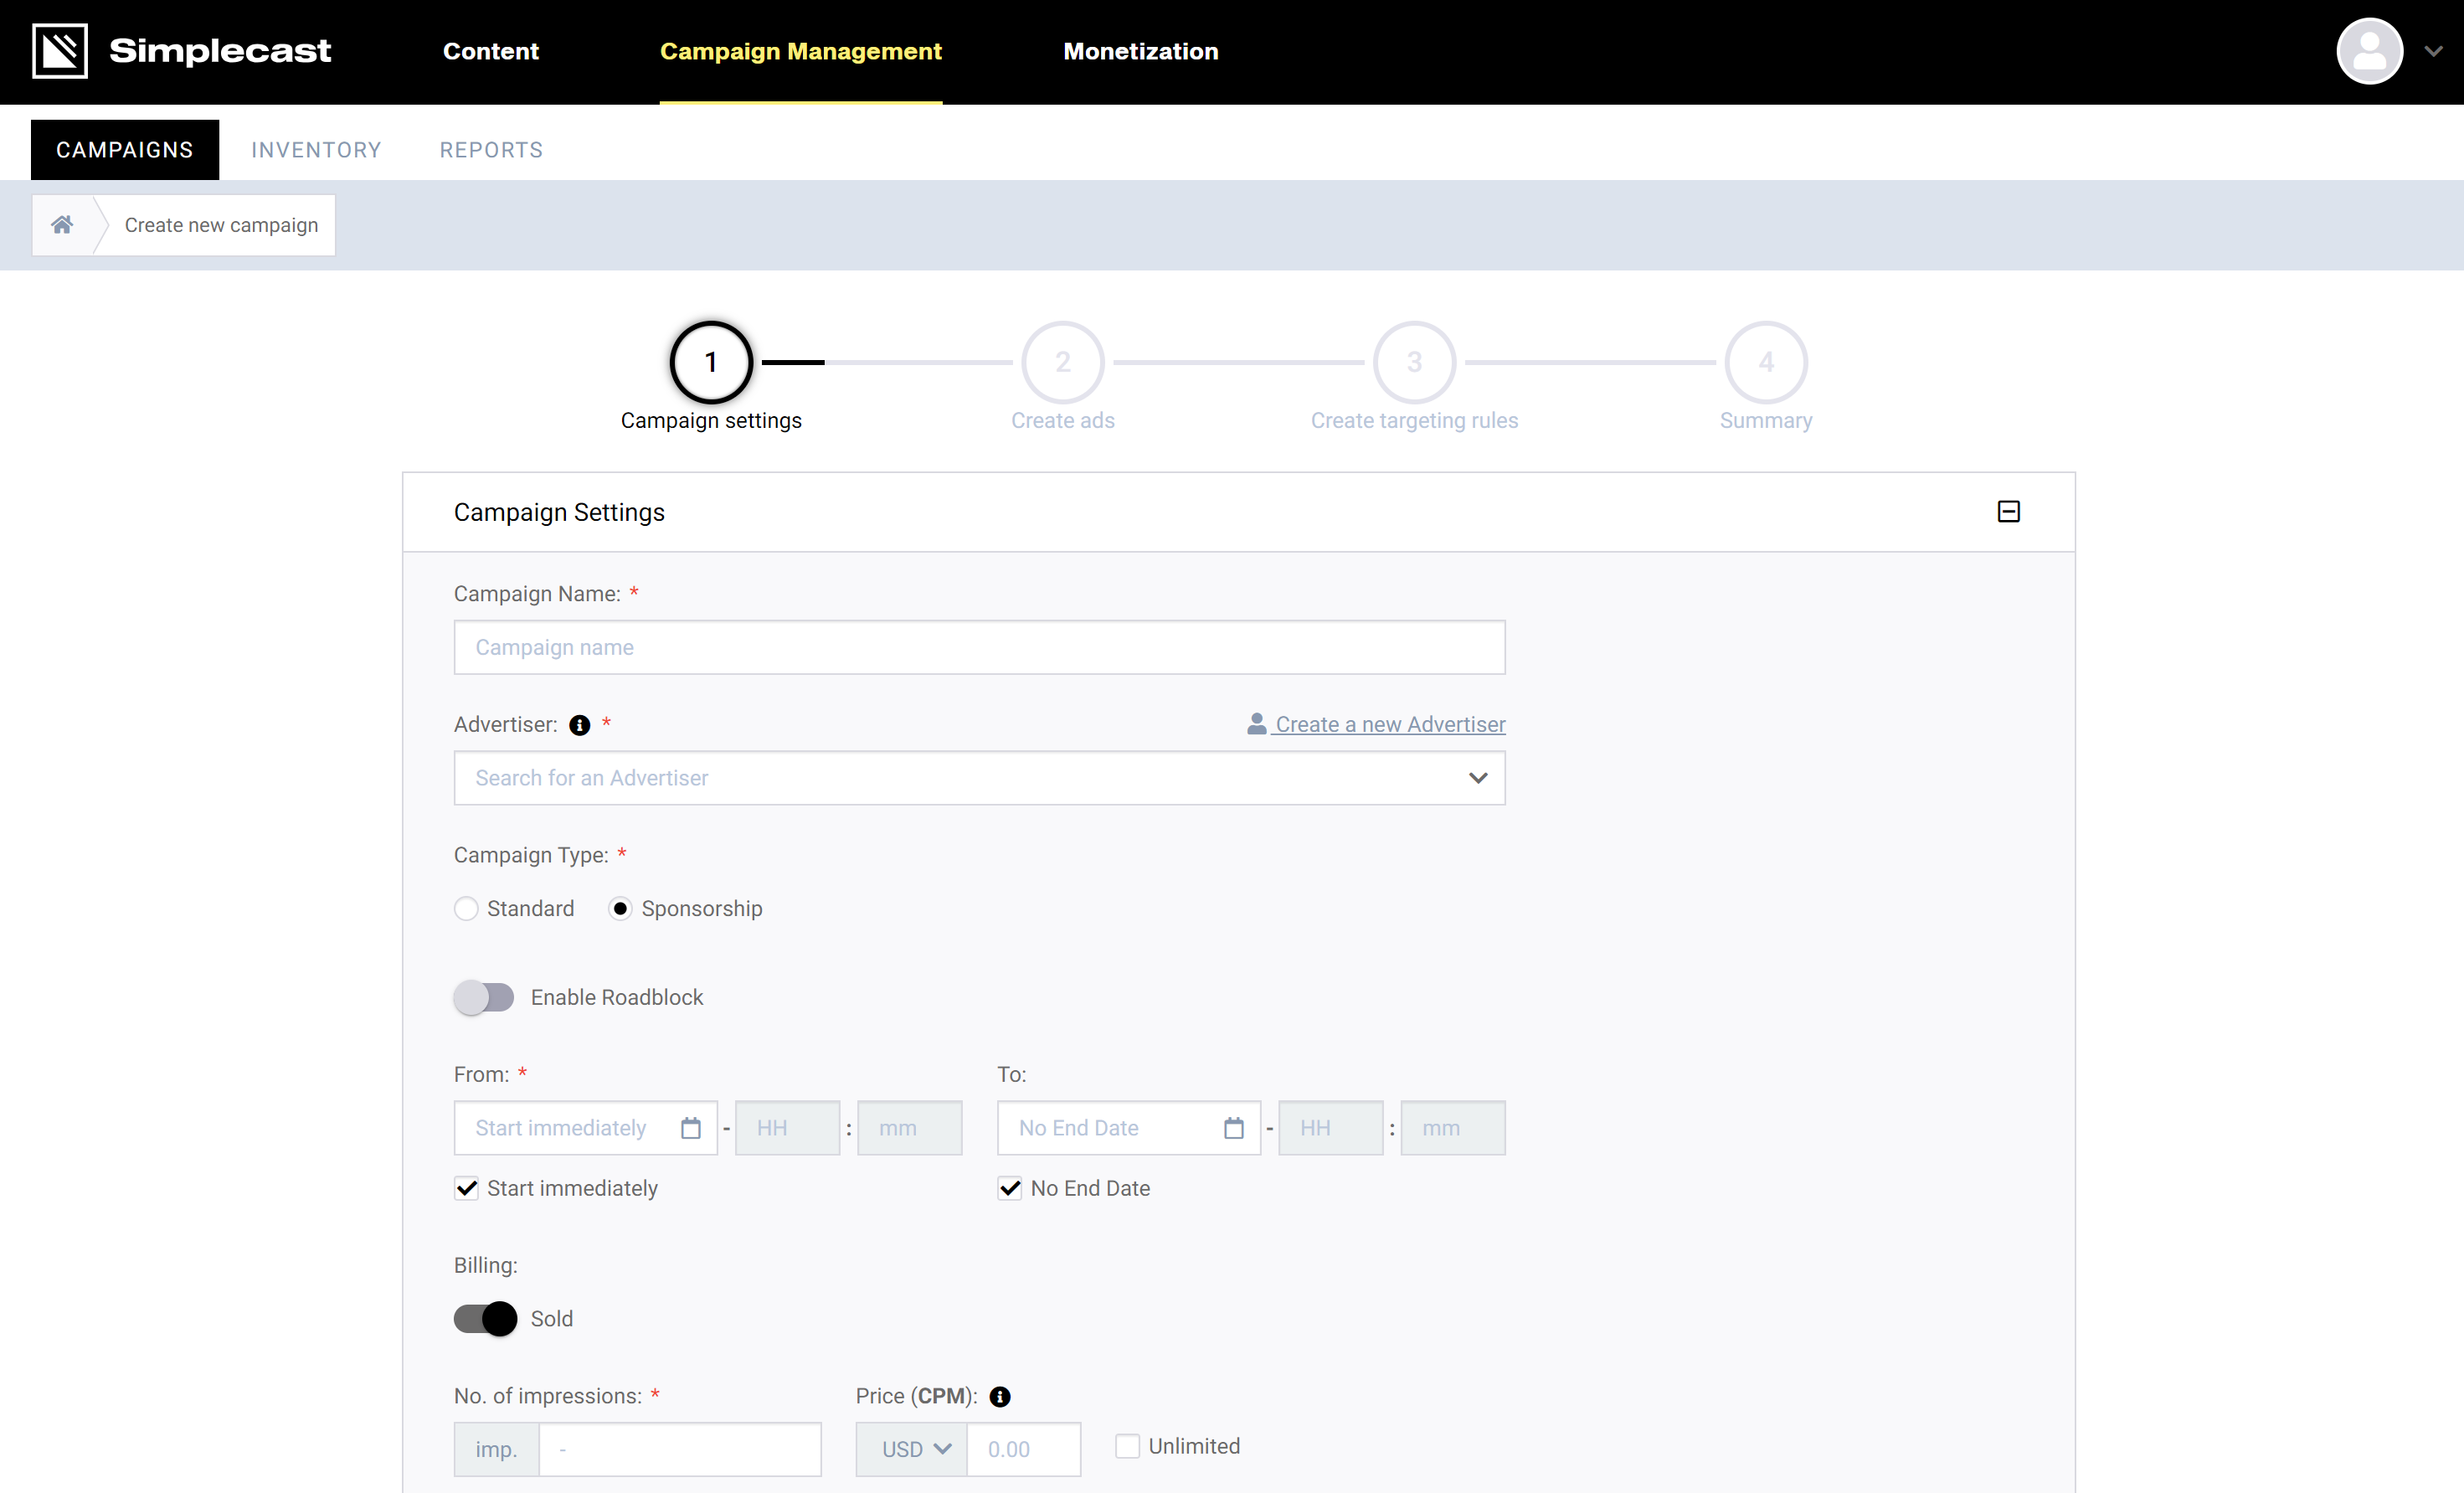Image resolution: width=2464 pixels, height=1493 pixels.
Task: Click the Campaign name input field
Action: [979, 647]
